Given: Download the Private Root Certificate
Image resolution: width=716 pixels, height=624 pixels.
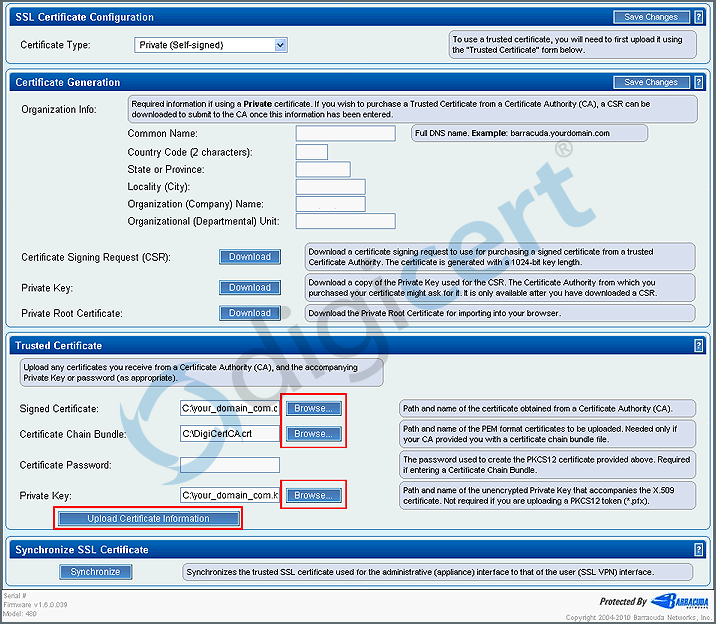Looking at the screenshot, I should pos(249,313).
